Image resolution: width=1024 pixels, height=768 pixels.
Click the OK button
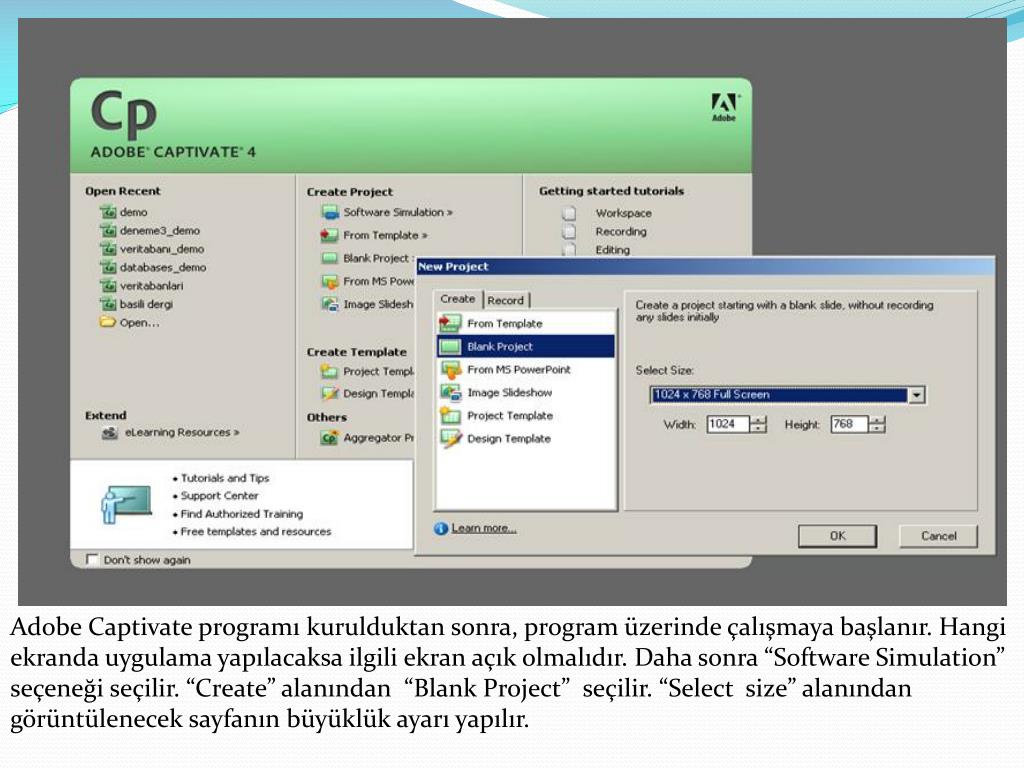coord(837,536)
